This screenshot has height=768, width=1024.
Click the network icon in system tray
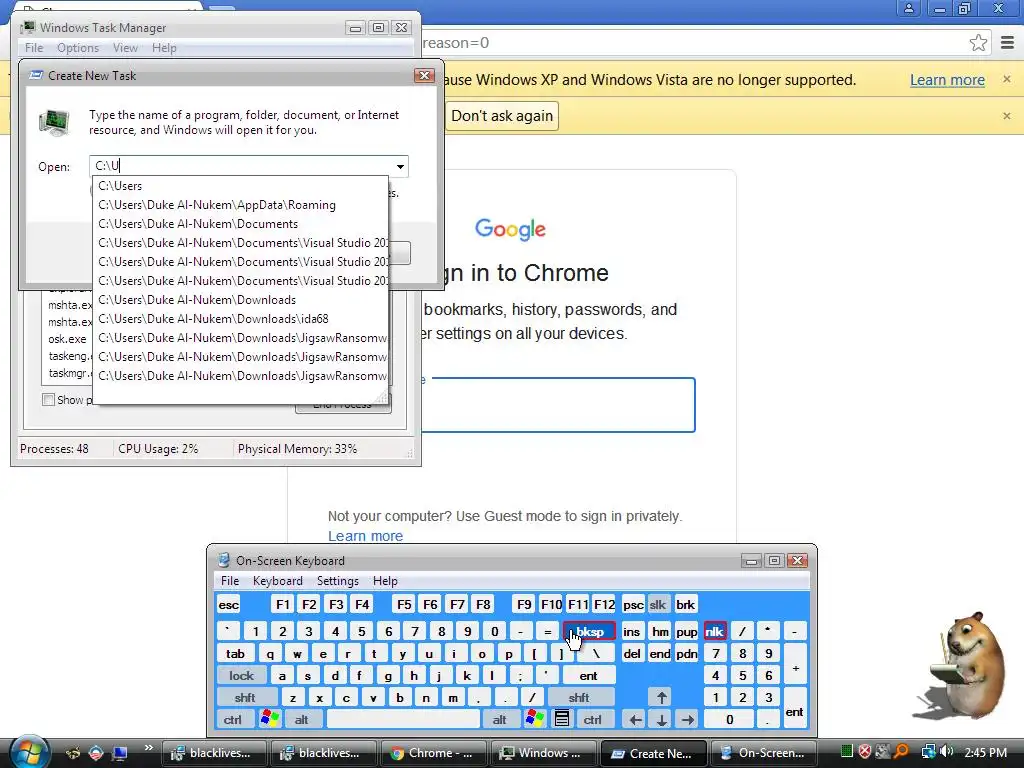(x=928, y=752)
